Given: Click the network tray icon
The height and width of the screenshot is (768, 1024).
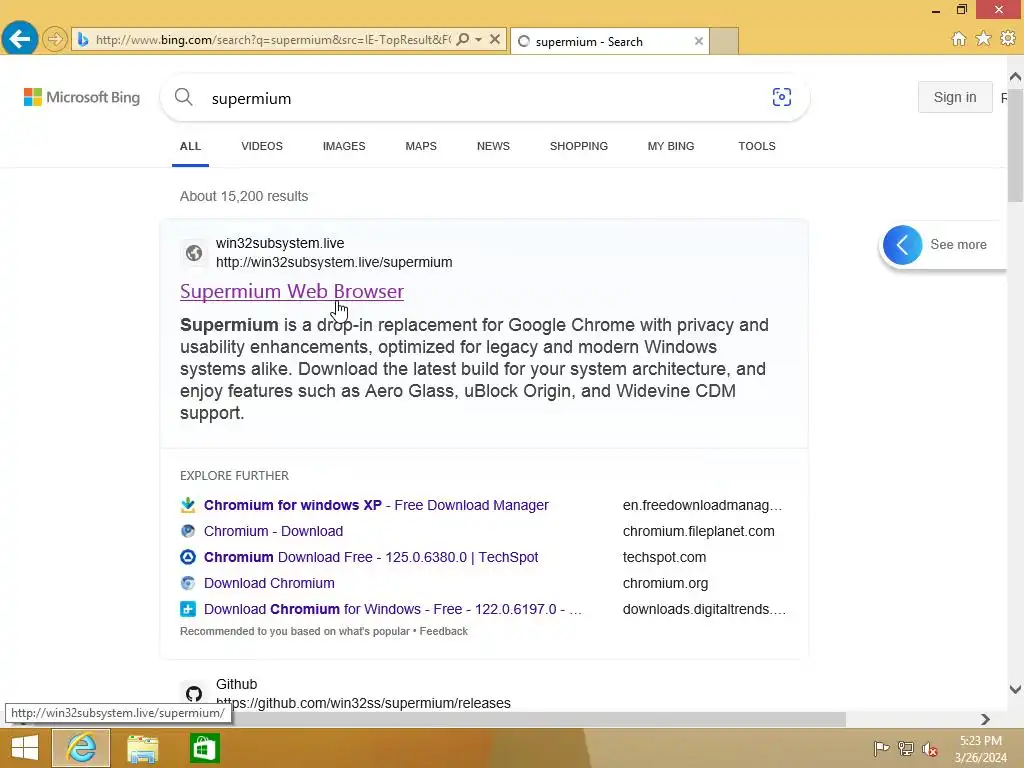Looking at the screenshot, I should [906, 748].
